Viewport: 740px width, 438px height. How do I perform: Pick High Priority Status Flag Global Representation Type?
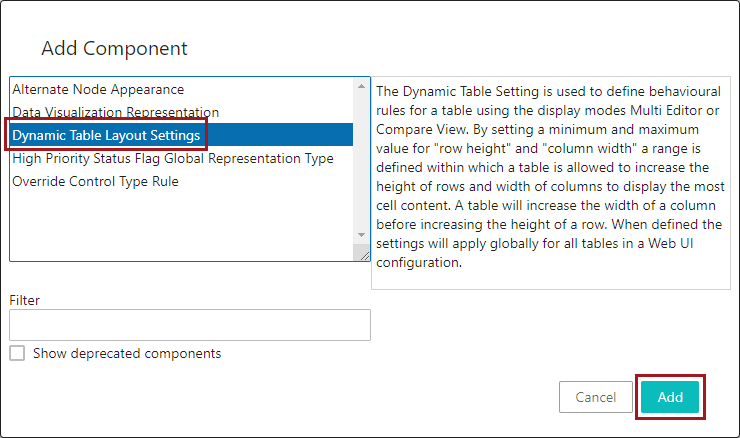click(x=173, y=158)
